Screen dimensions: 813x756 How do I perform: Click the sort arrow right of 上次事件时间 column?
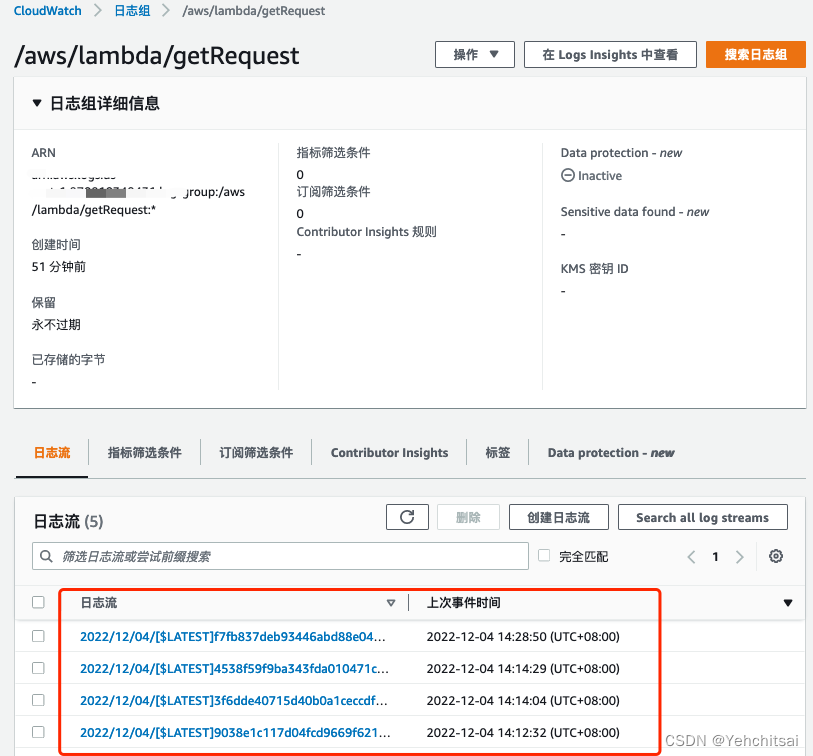788,603
